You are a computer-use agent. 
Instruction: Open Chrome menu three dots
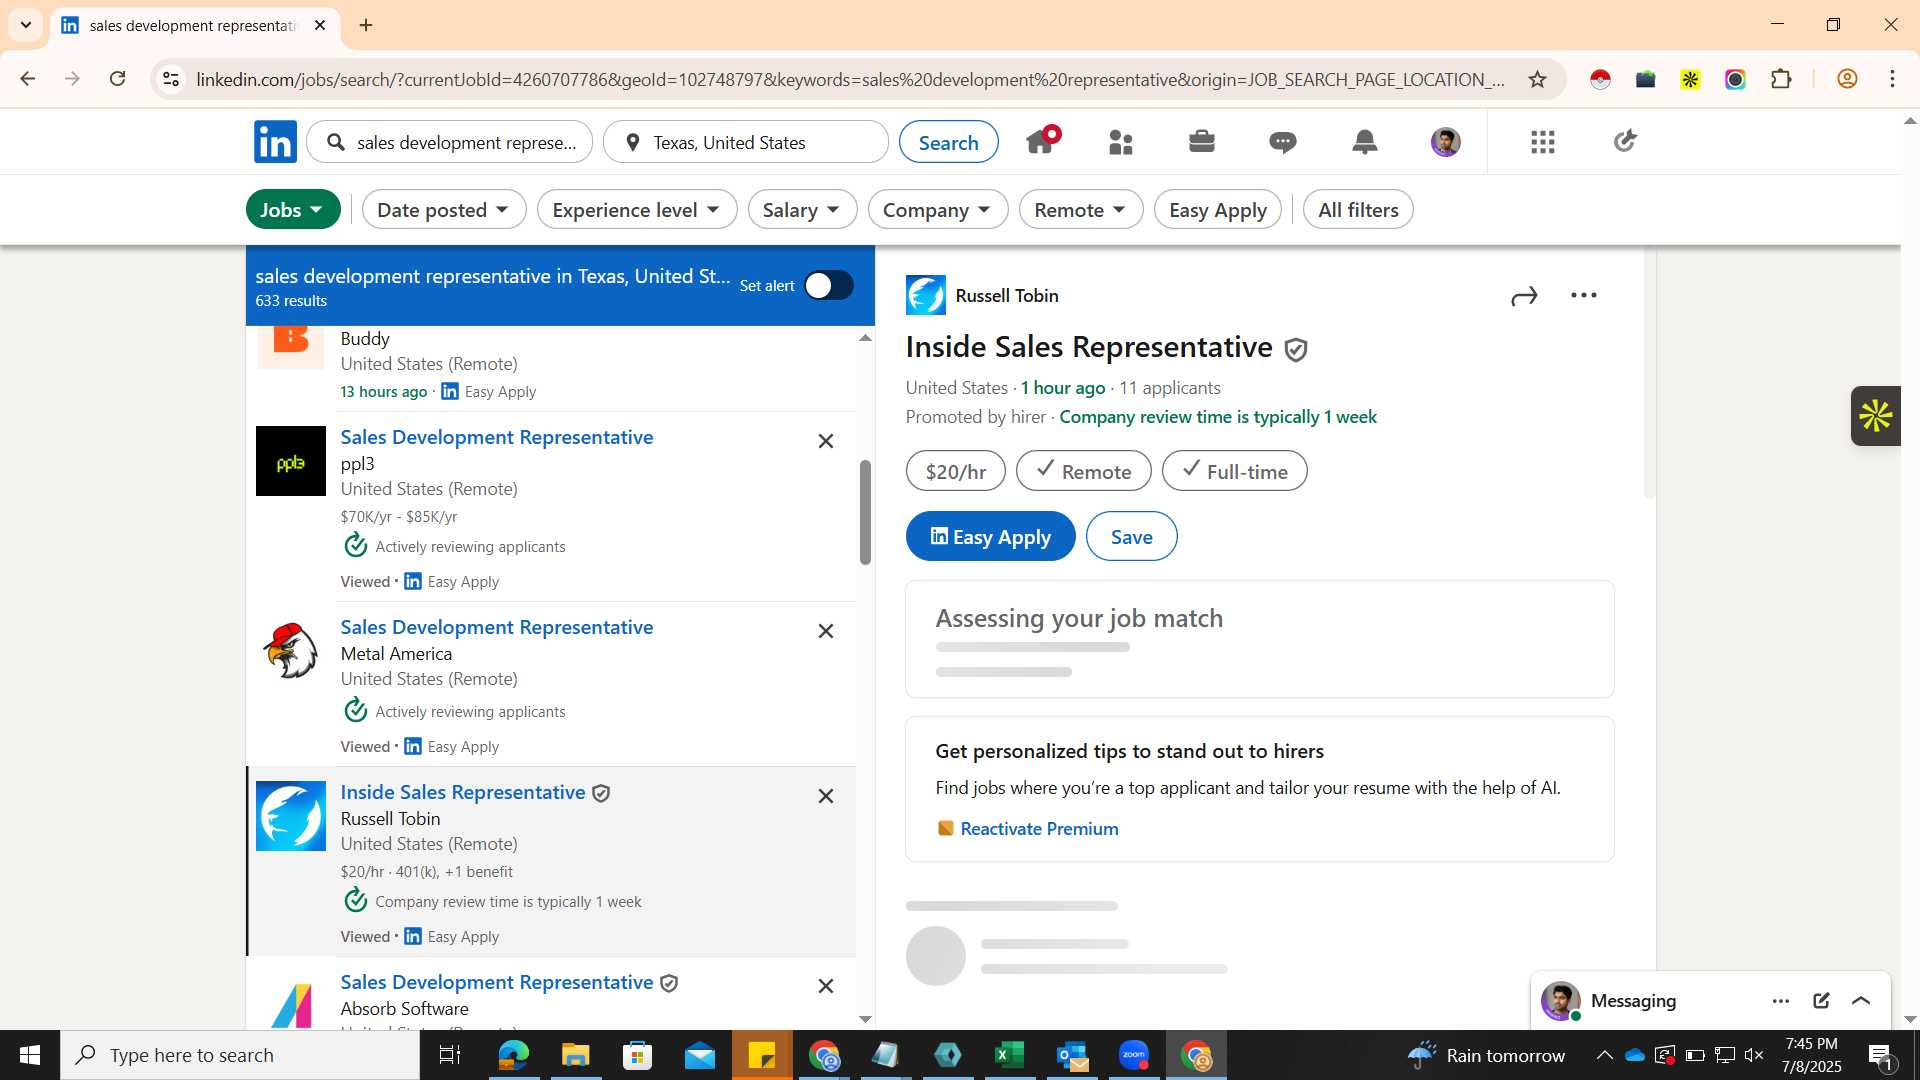coord(1892,79)
